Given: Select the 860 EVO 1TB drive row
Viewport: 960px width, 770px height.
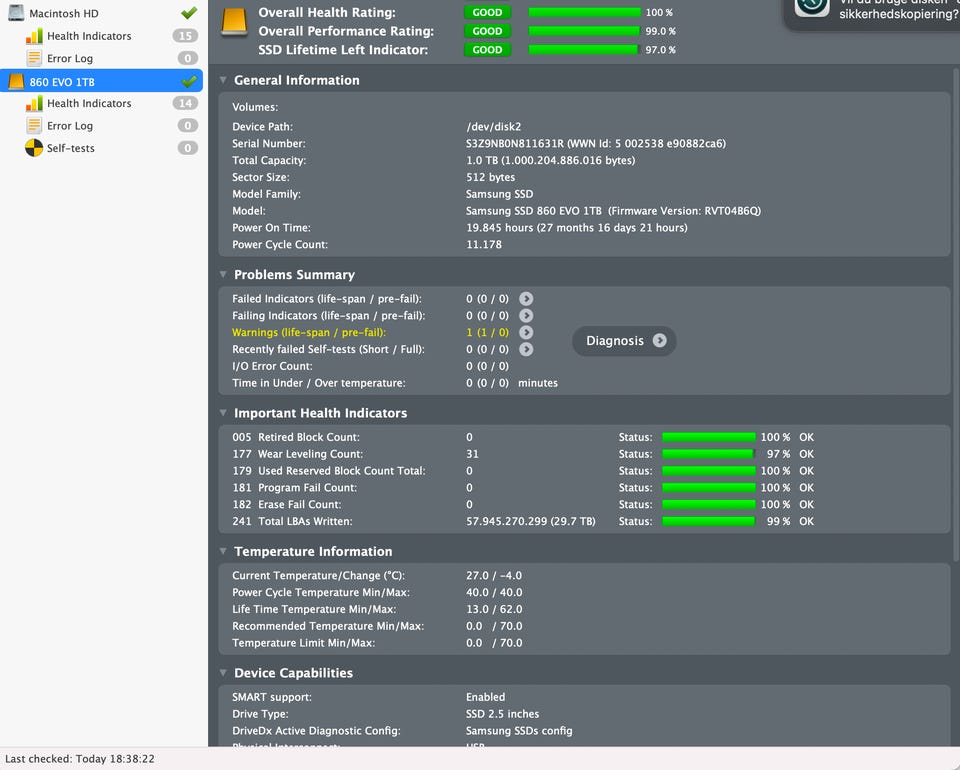Looking at the screenshot, I should pos(102,81).
